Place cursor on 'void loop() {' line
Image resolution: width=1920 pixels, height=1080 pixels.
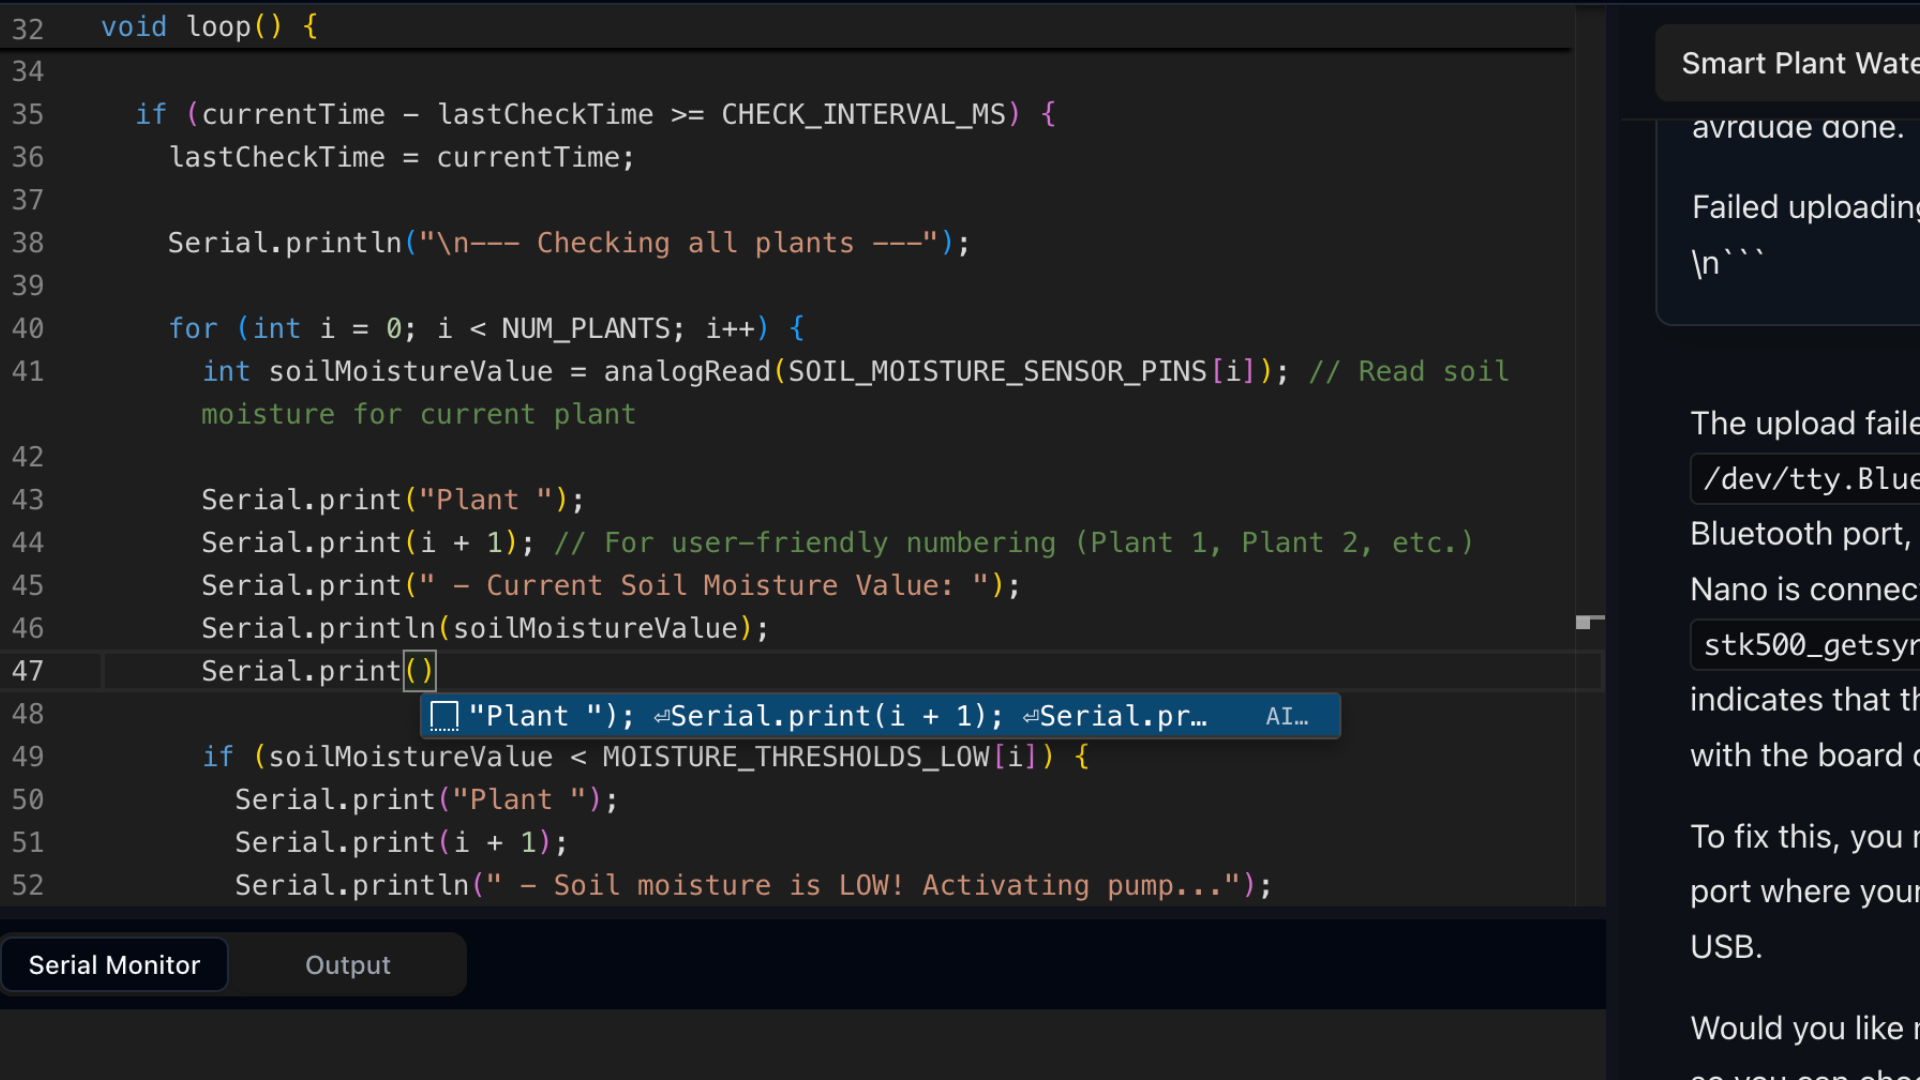210,27
